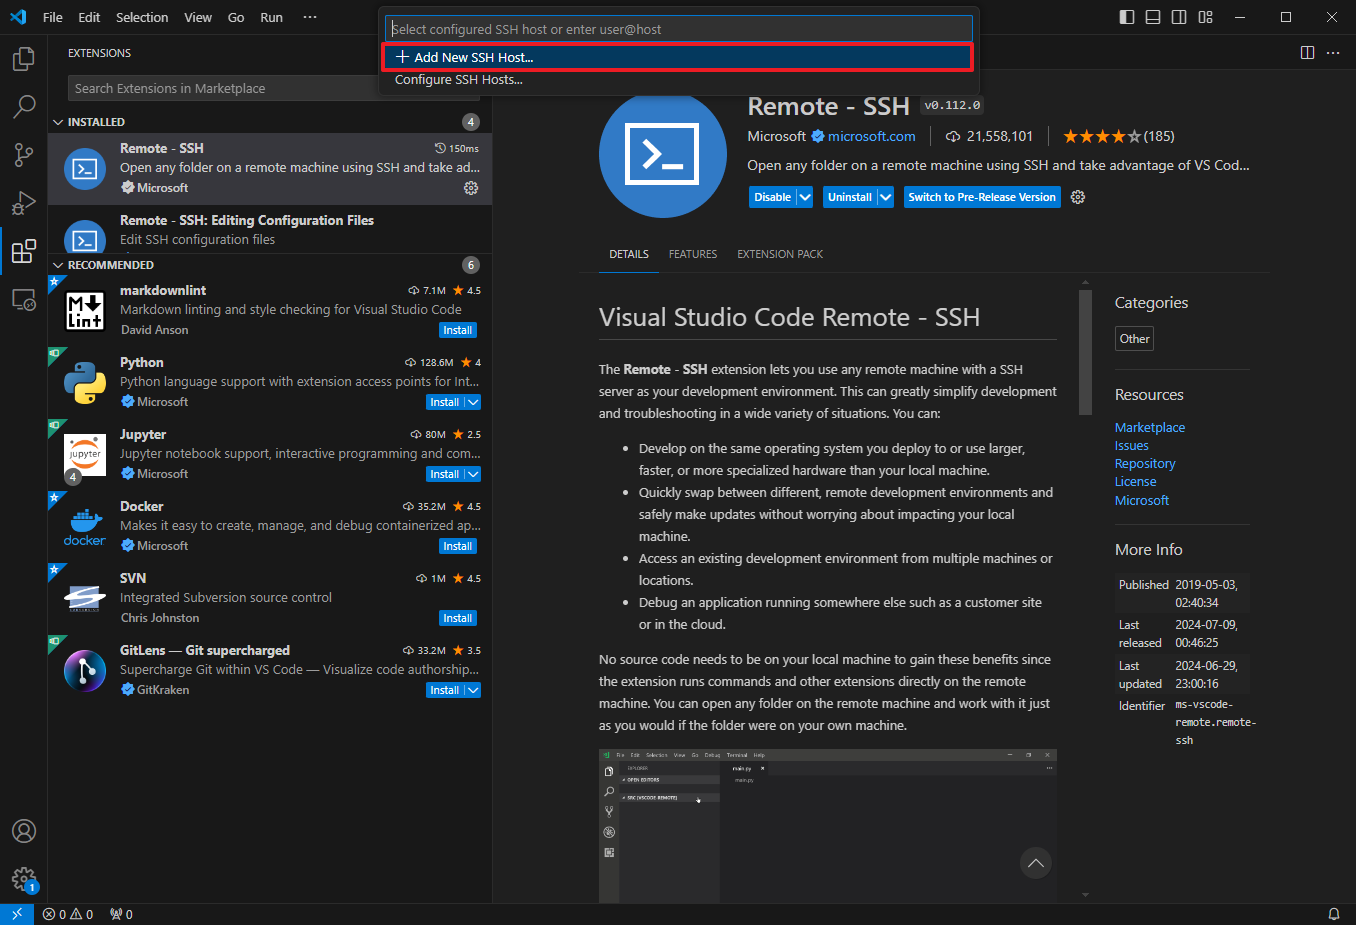The height and width of the screenshot is (925, 1356).
Task: Open the Marketplace resource link
Action: 1150,427
